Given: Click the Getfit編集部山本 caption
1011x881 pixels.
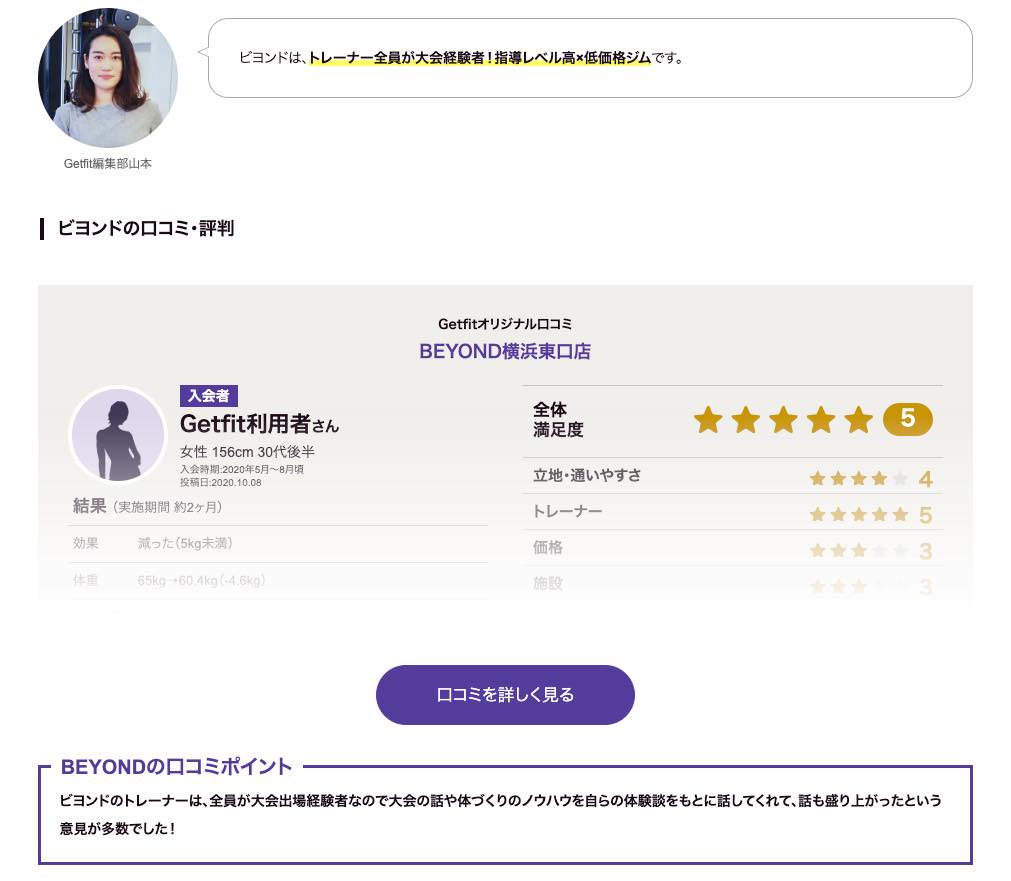Looking at the screenshot, I should click(107, 163).
